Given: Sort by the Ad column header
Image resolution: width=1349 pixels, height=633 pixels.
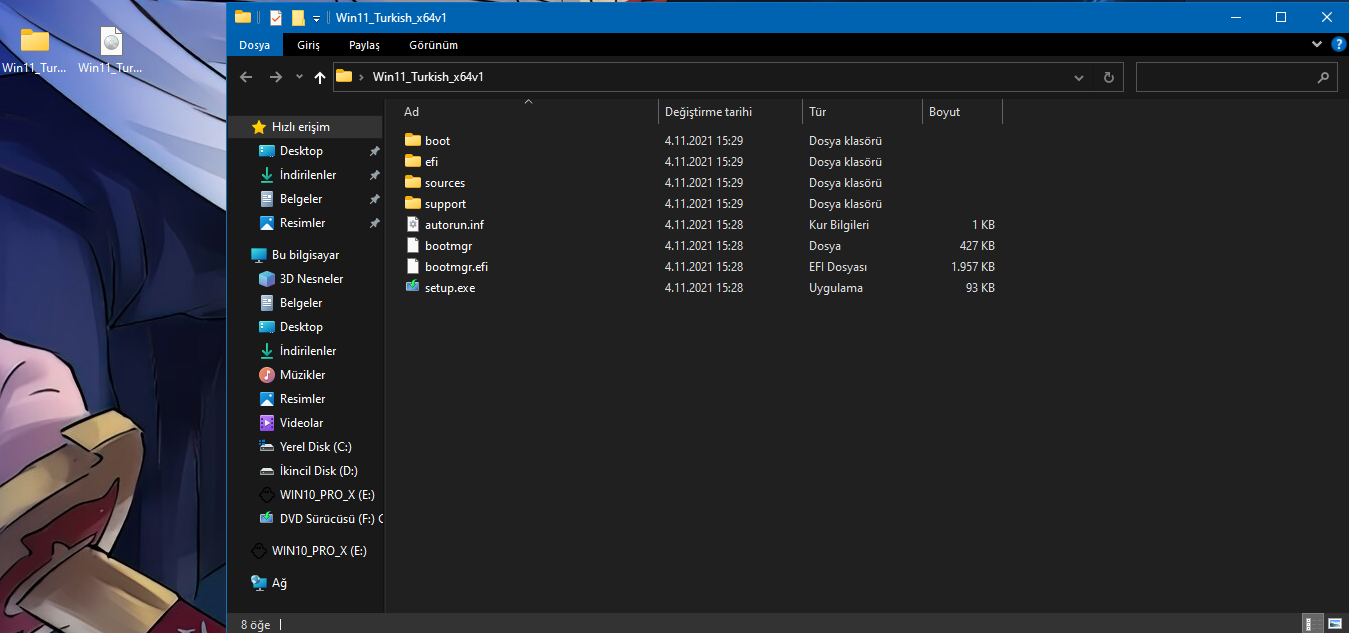Looking at the screenshot, I should coord(528,112).
